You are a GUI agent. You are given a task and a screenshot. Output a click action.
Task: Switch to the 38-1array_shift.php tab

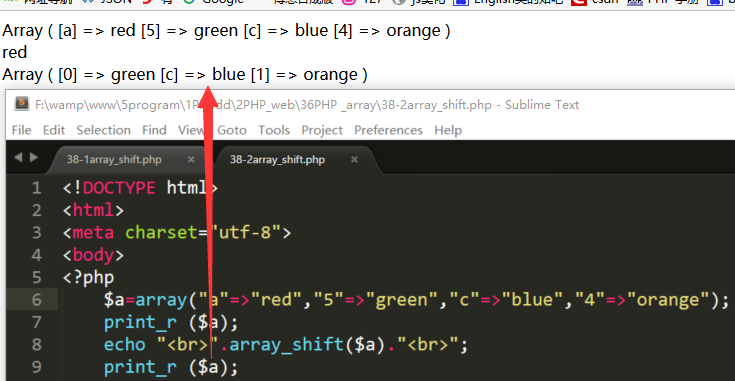pos(114,159)
